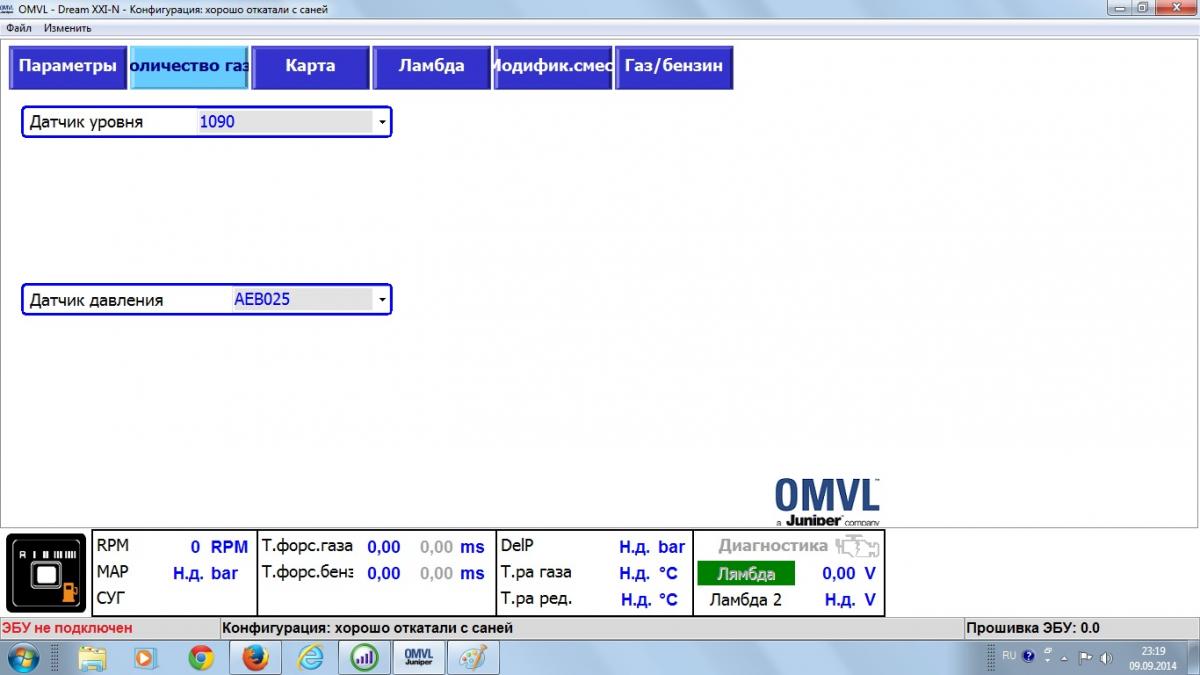Click the green chart app taskbar icon
Screen dimensions: 1200x675
coord(364,657)
